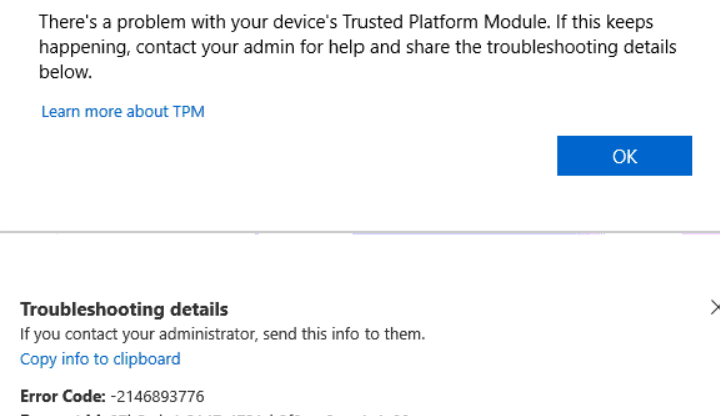720x416 pixels.
Task: Click the 'If you contact your administrator' text
Action: [x=120, y=334]
